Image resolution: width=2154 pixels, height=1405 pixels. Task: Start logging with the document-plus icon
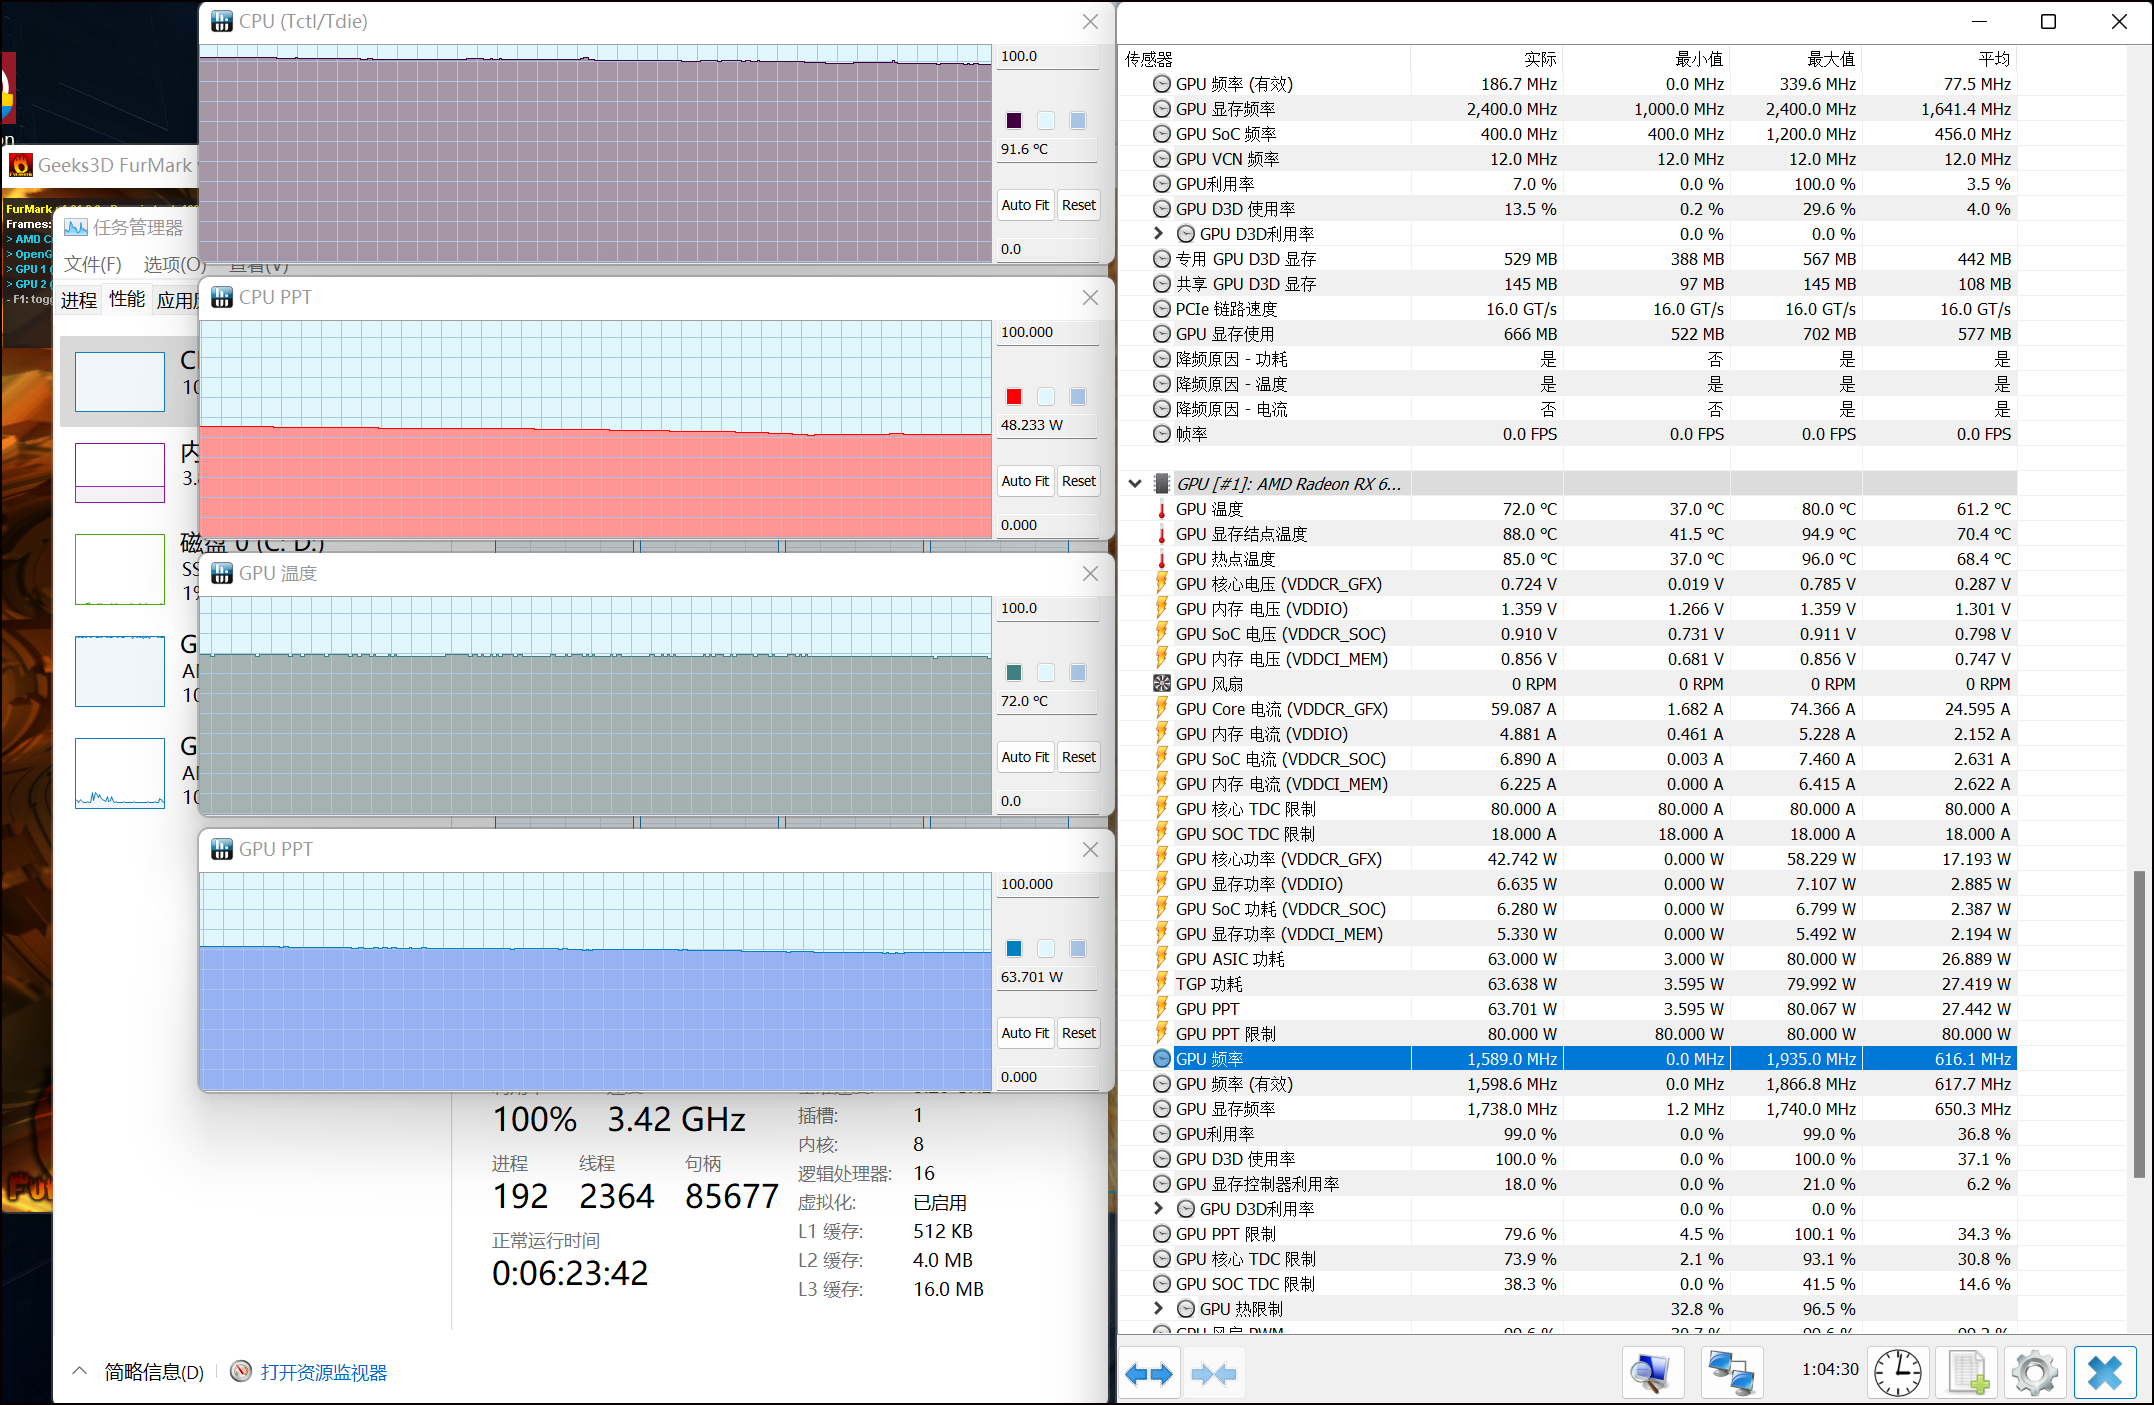(x=1967, y=1373)
